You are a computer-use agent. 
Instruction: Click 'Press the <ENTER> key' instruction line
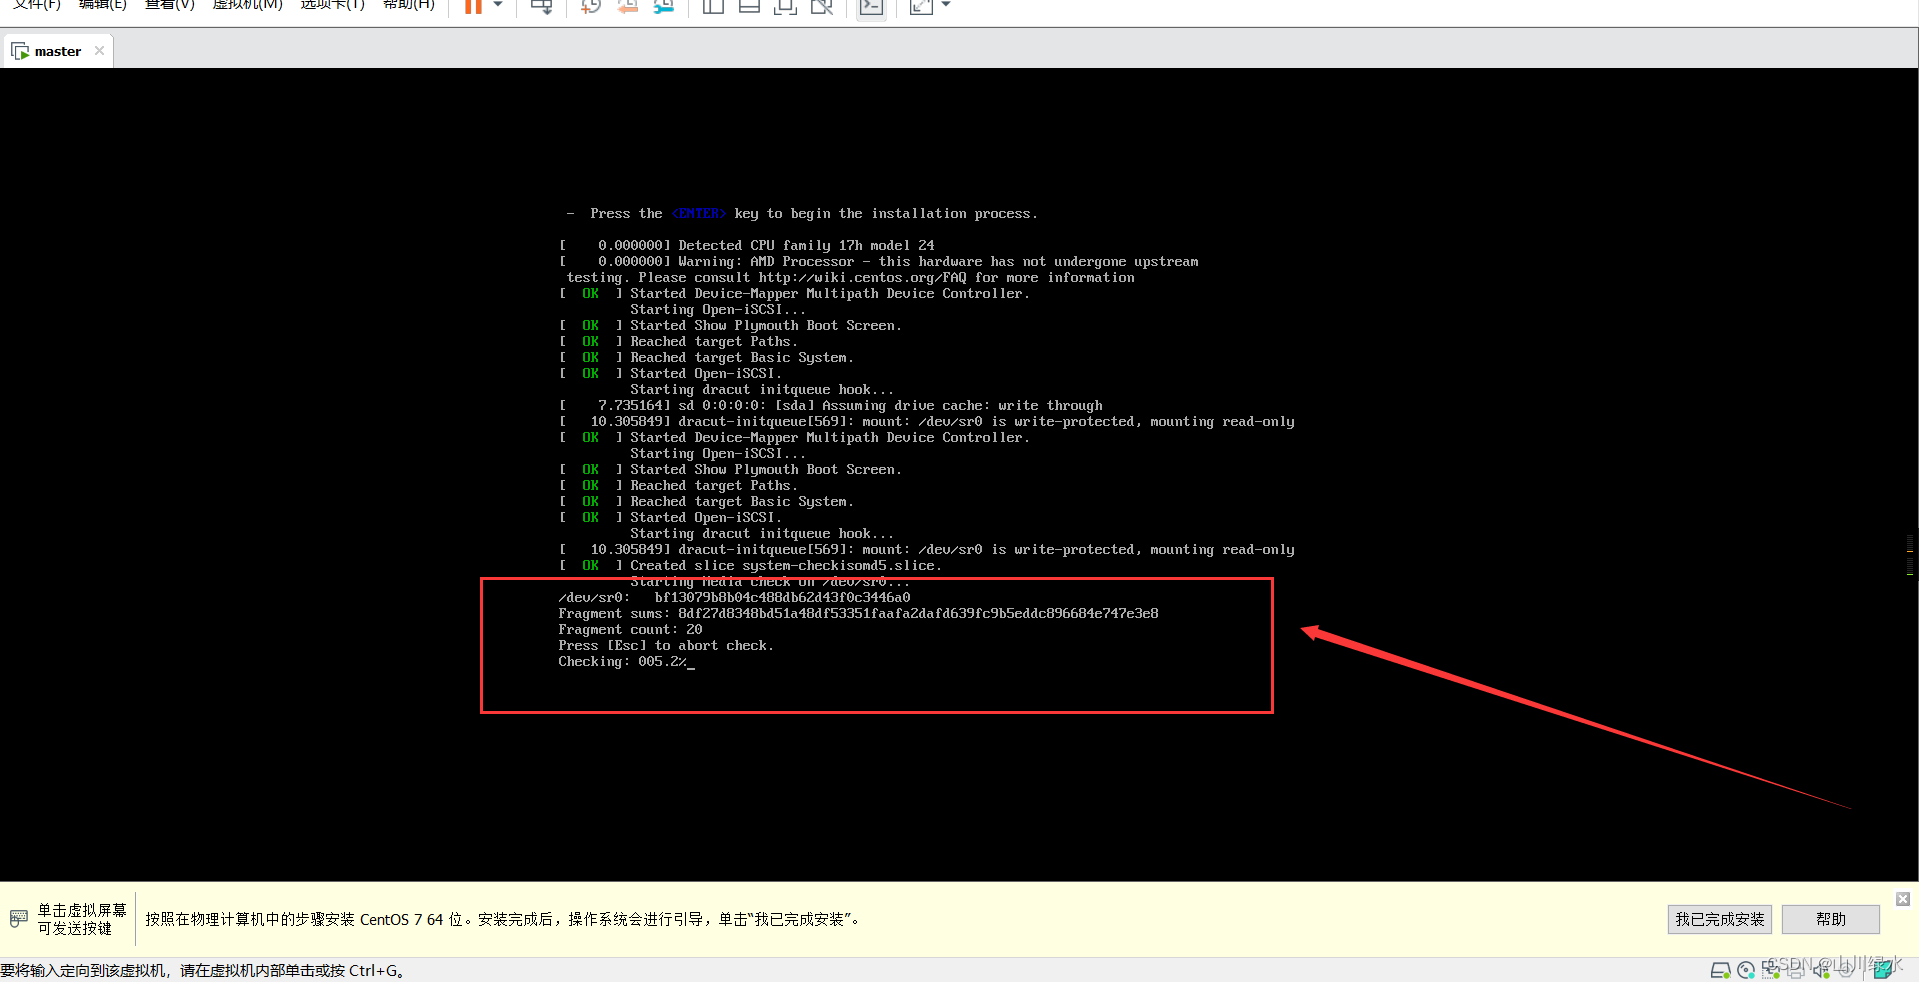point(802,214)
